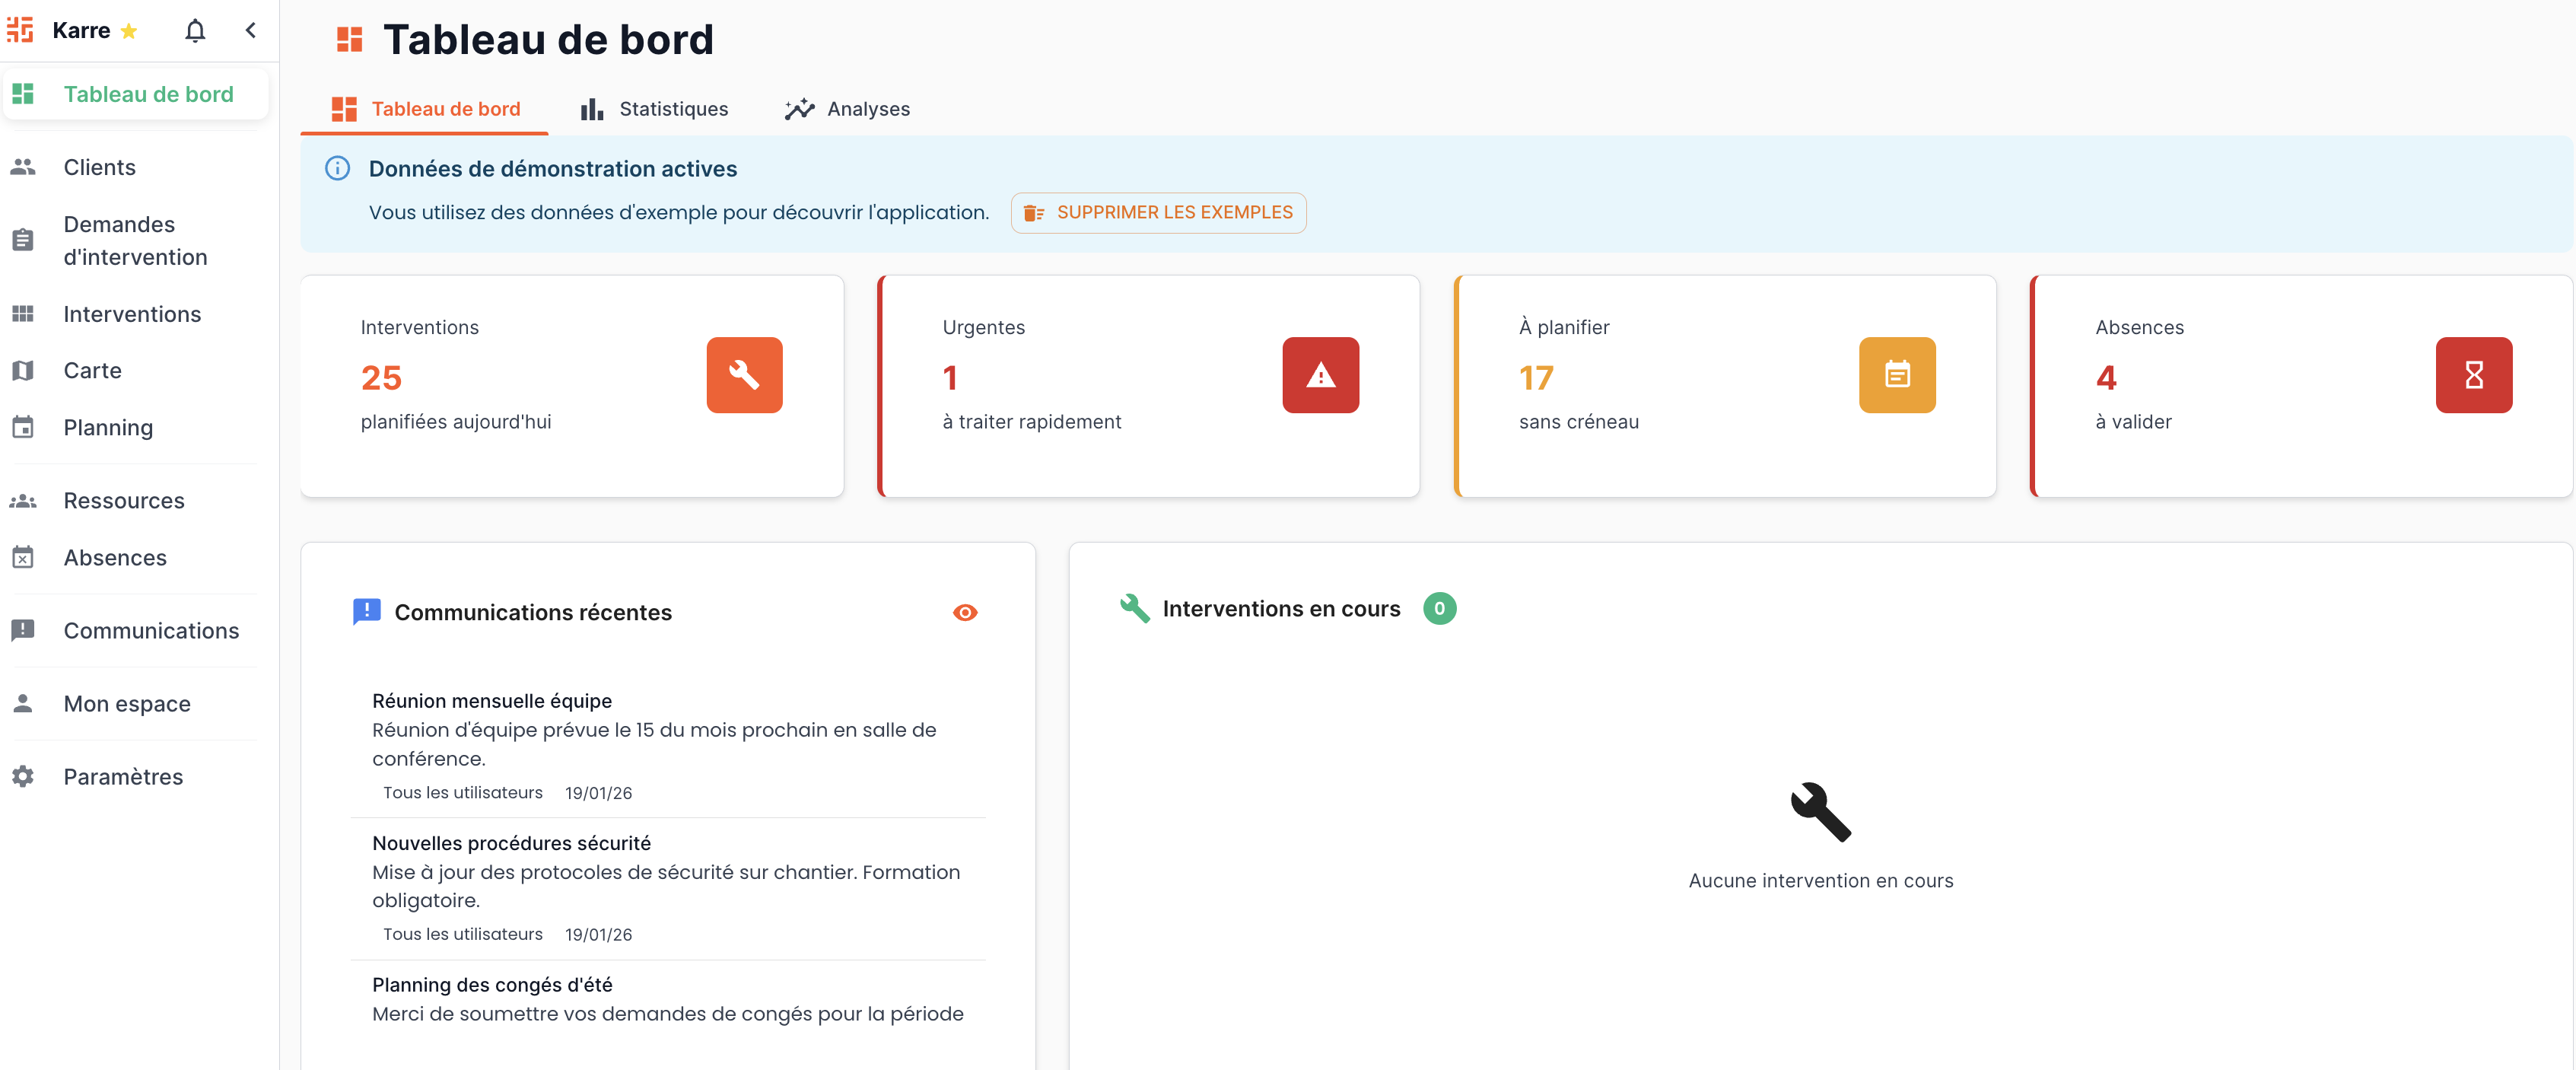
Task: Open the Réunion mensuelle équipe communication
Action: coord(492,701)
